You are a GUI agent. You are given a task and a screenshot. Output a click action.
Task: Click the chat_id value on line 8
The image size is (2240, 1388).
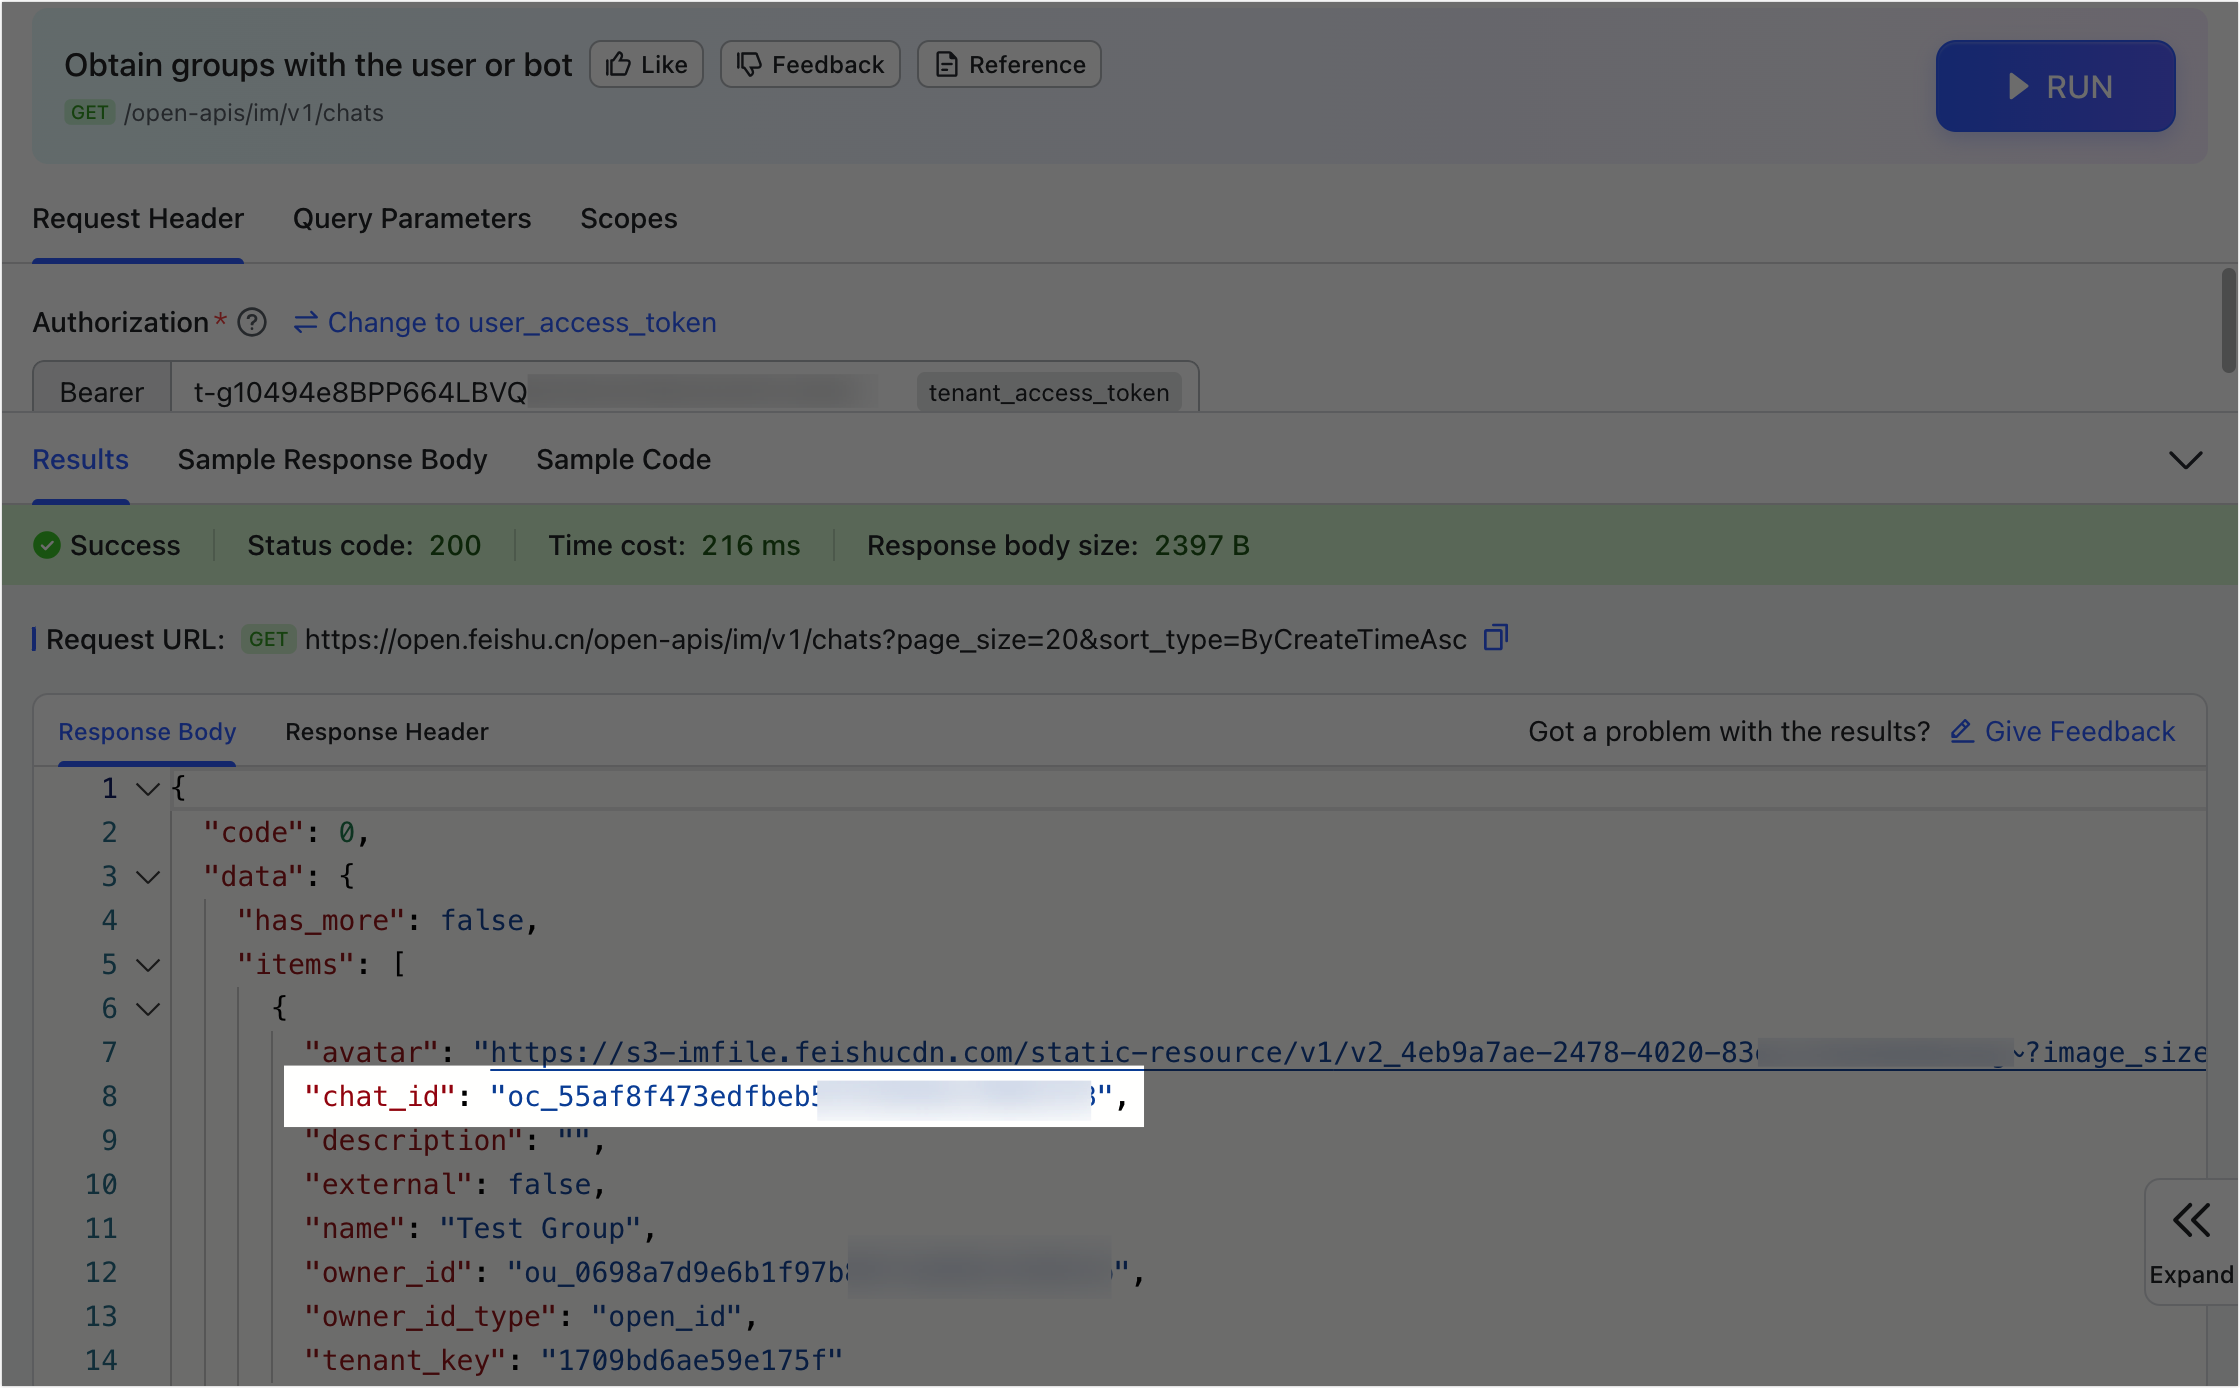[x=801, y=1096]
